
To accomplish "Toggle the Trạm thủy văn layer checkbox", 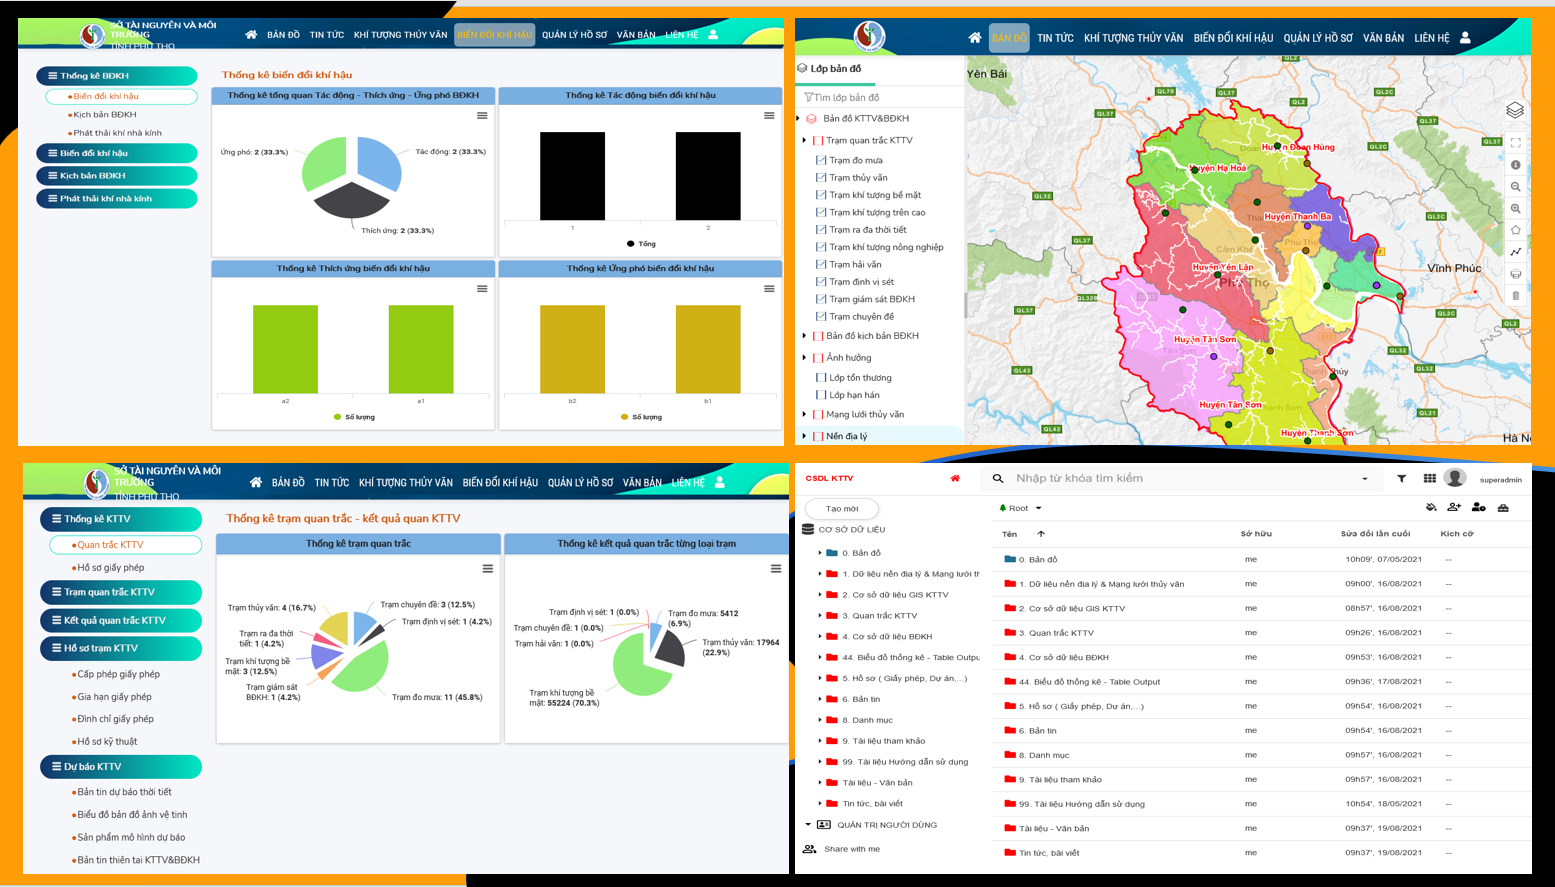I will coord(821,178).
